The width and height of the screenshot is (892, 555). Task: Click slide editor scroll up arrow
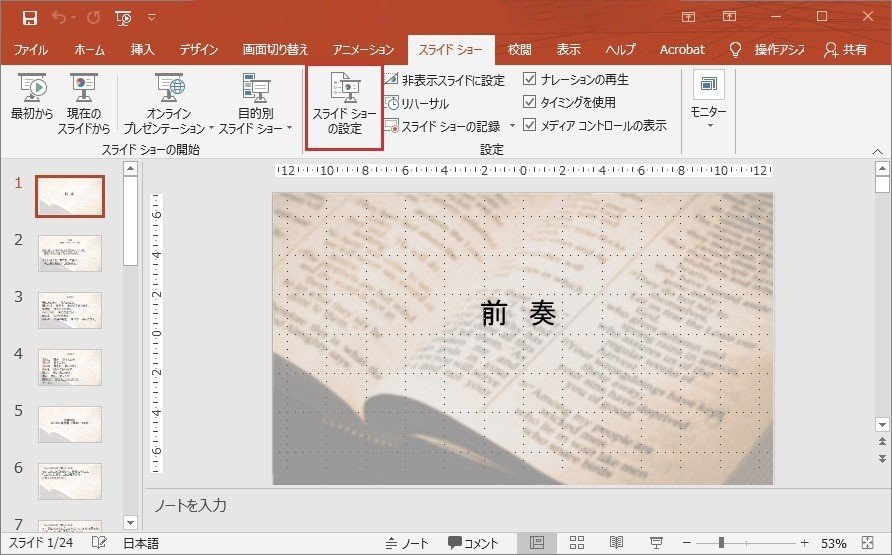click(x=882, y=168)
